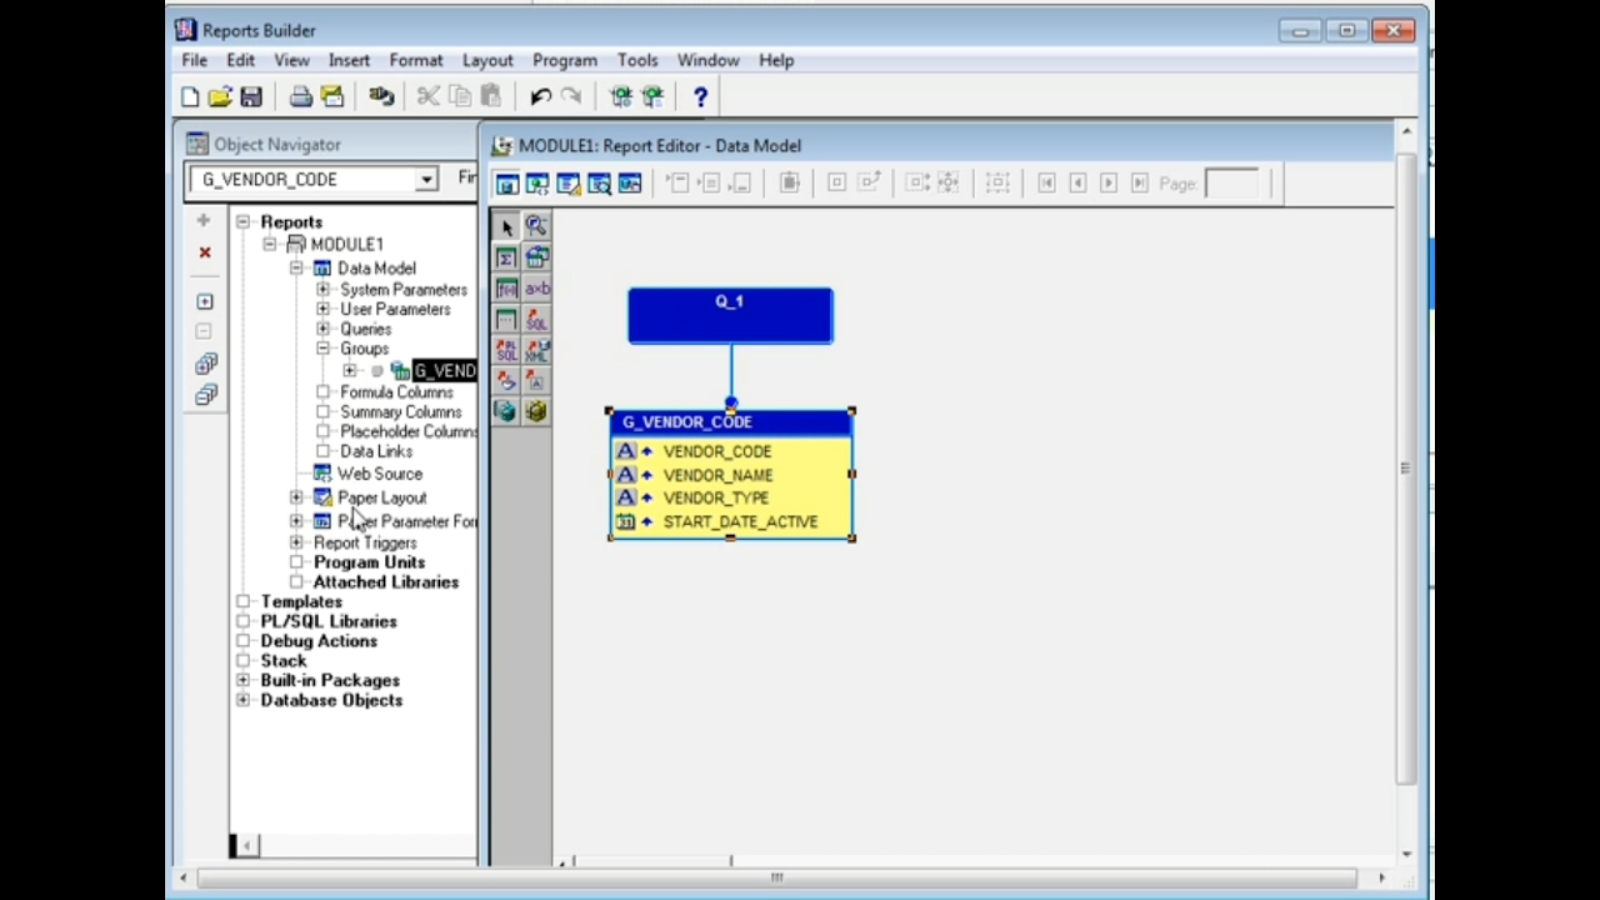
Task: Open the Program menu
Action: [x=564, y=60]
